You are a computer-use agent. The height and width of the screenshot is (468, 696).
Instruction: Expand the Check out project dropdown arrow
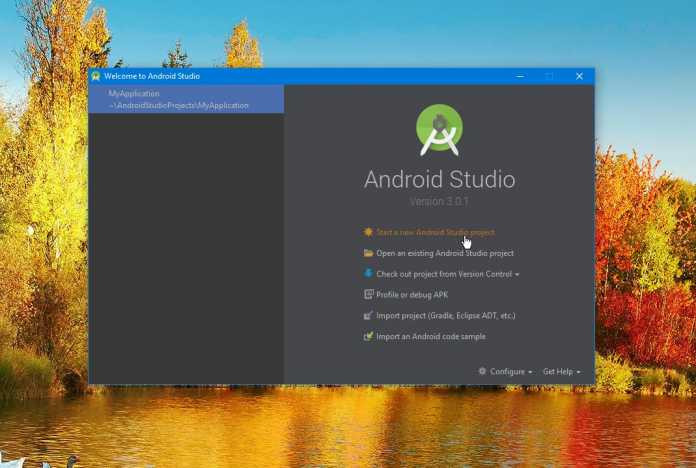coord(517,274)
